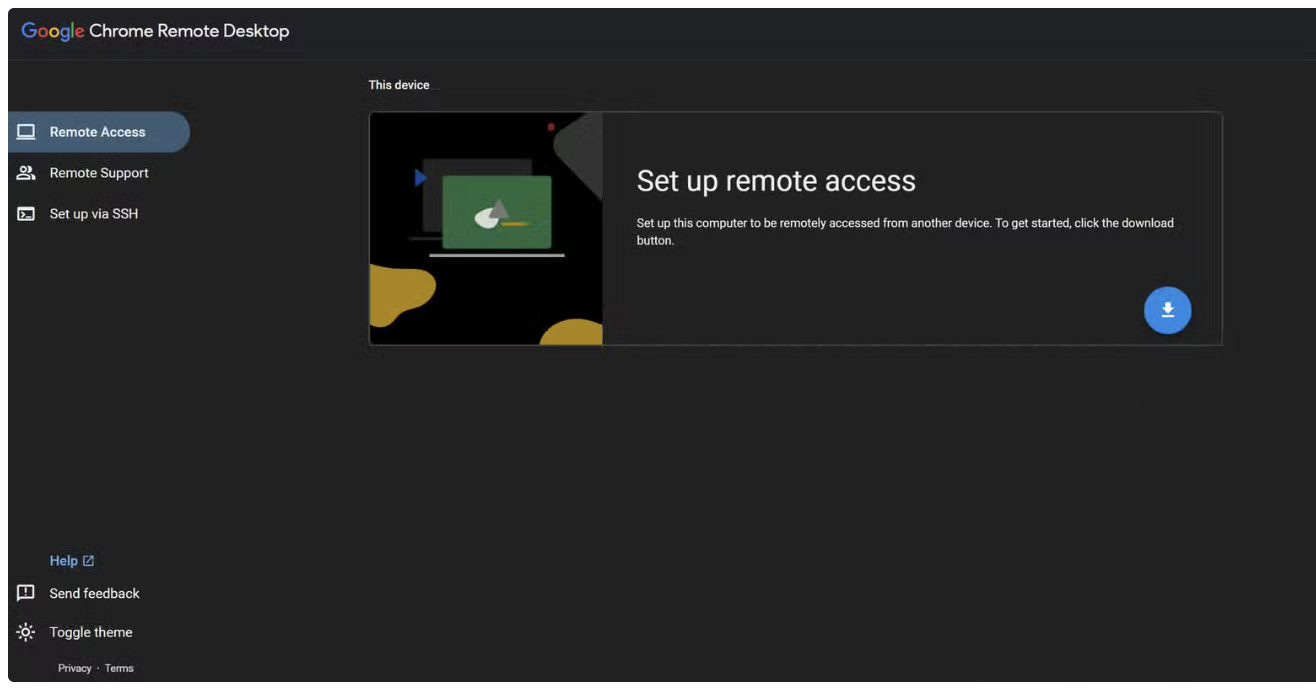Image resolution: width=1316 pixels, height=696 pixels.
Task: Click the setup instructions description text
Action: [905, 231]
